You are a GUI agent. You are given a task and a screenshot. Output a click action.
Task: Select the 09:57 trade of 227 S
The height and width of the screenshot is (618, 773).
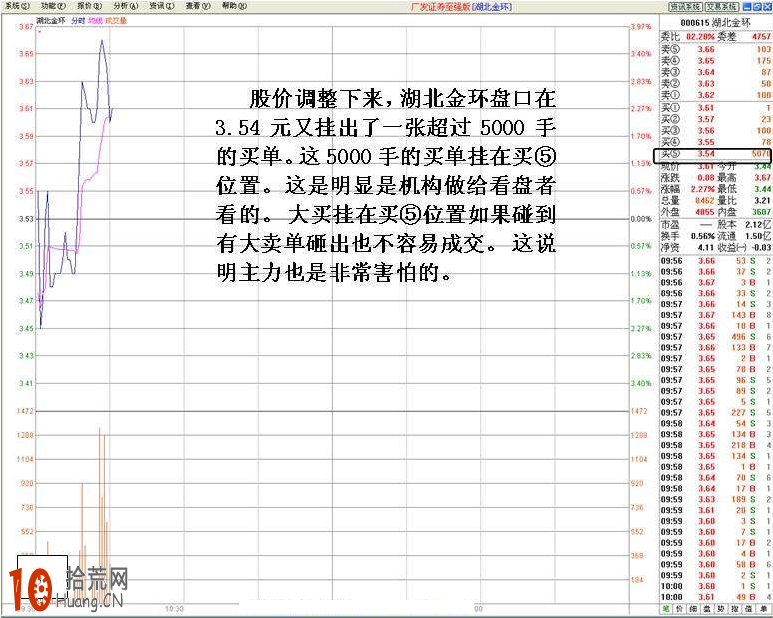(x=716, y=412)
